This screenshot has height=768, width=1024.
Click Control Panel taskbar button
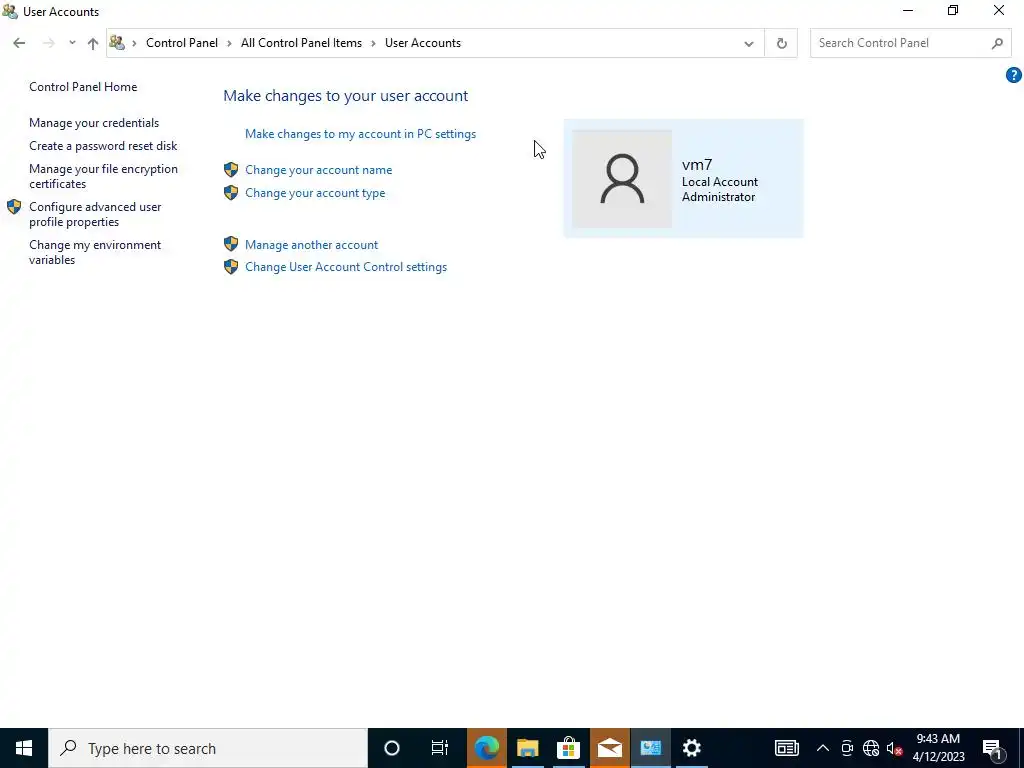click(650, 748)
